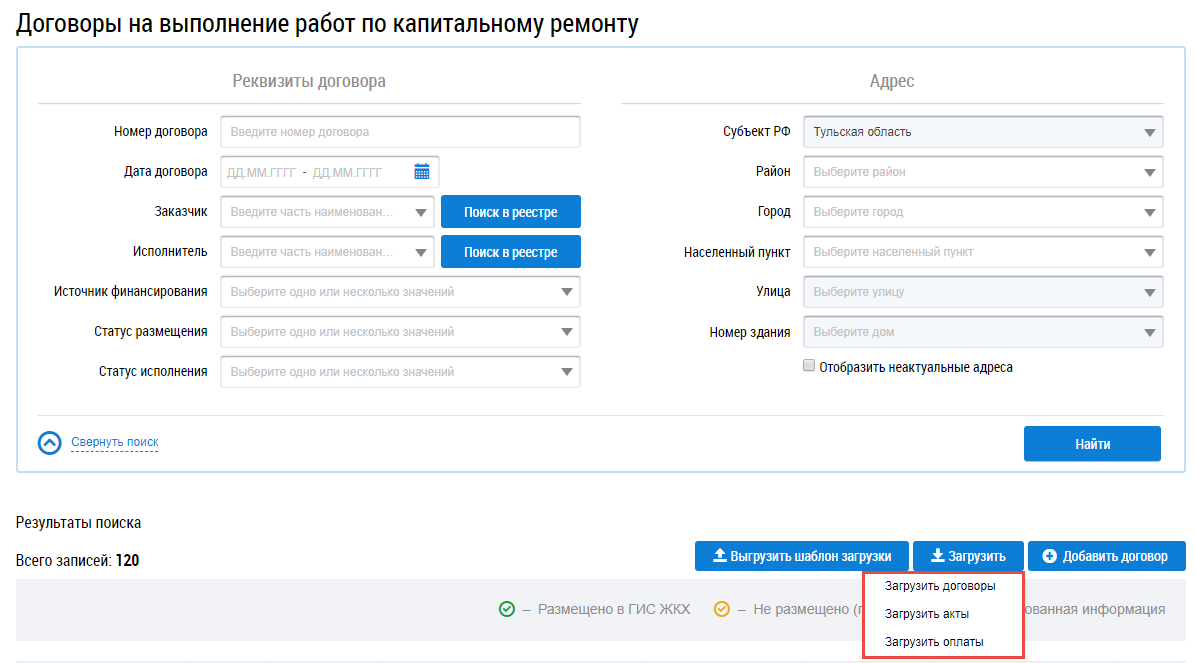Click yellow 'Не размещено' status icon

click(722, 609)
